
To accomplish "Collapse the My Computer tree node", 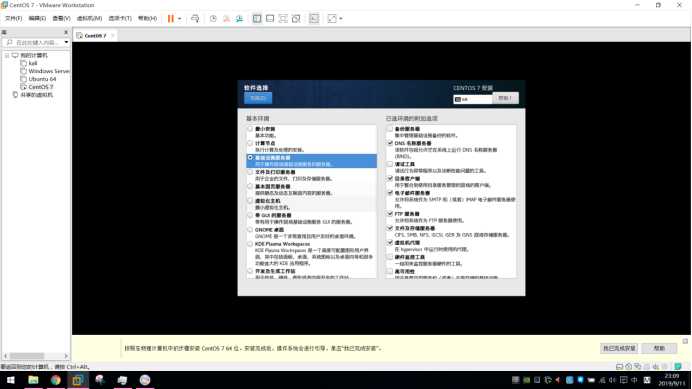I will pyautogui.click(x=7, y=56).
